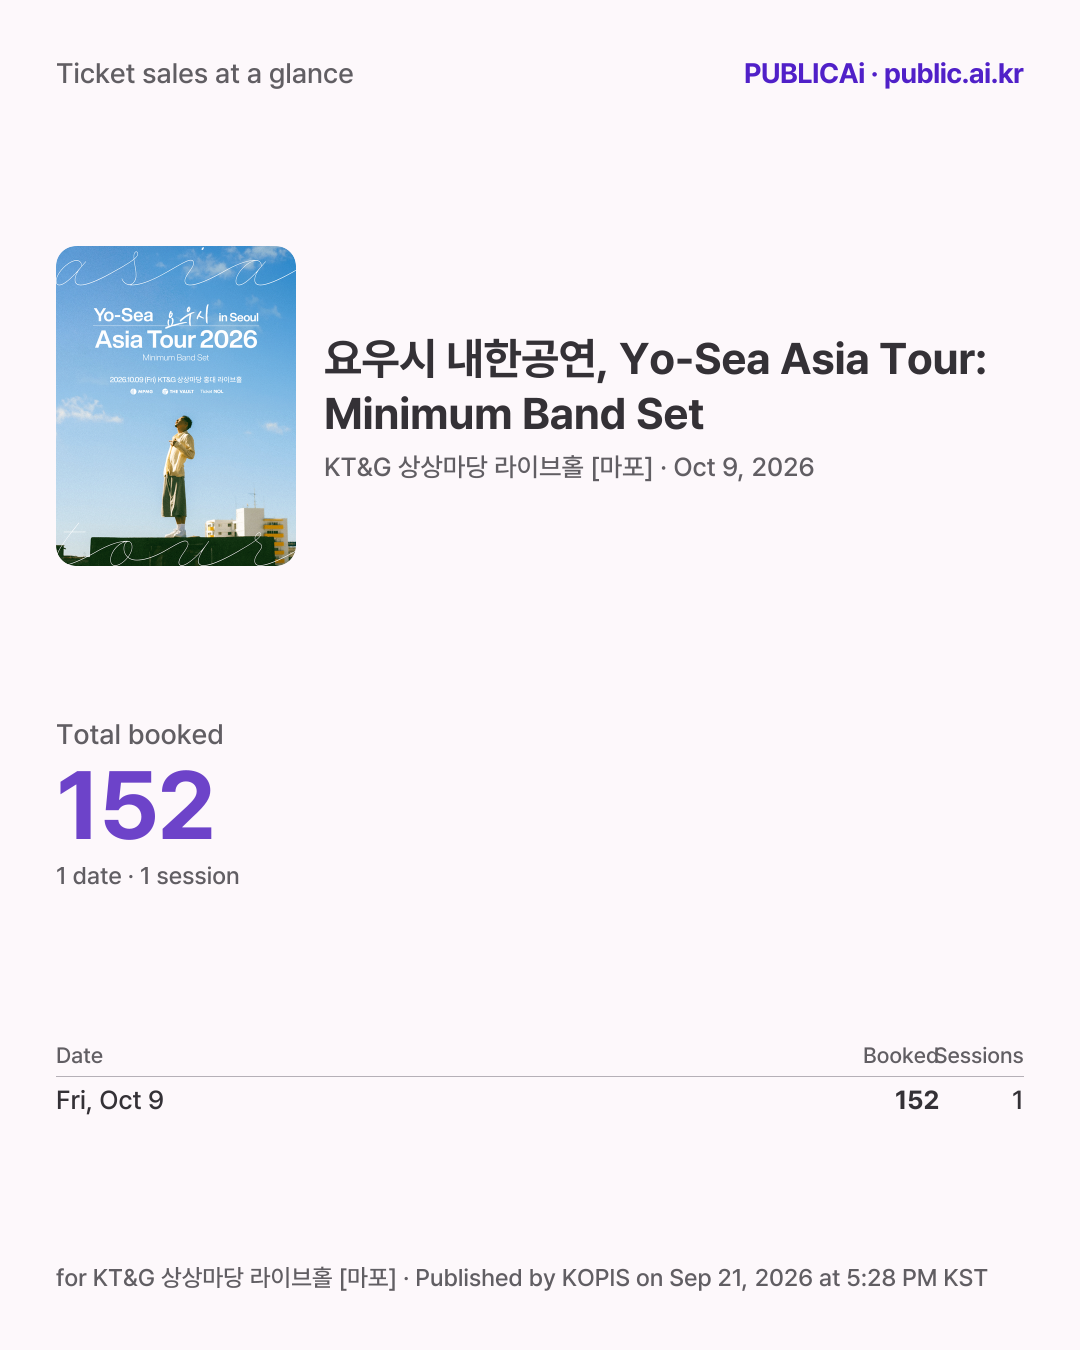
Task: Click the Sessions column header
Action: (980, 1056)
